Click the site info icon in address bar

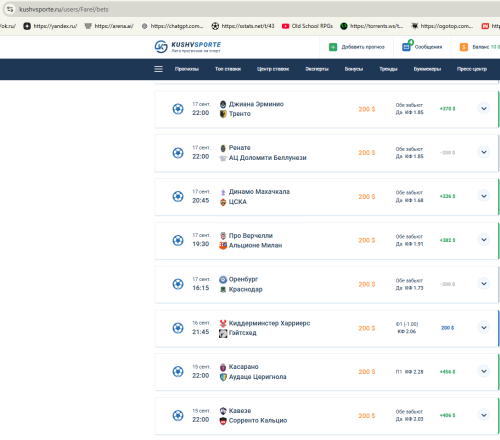click(x=10, y=9)
